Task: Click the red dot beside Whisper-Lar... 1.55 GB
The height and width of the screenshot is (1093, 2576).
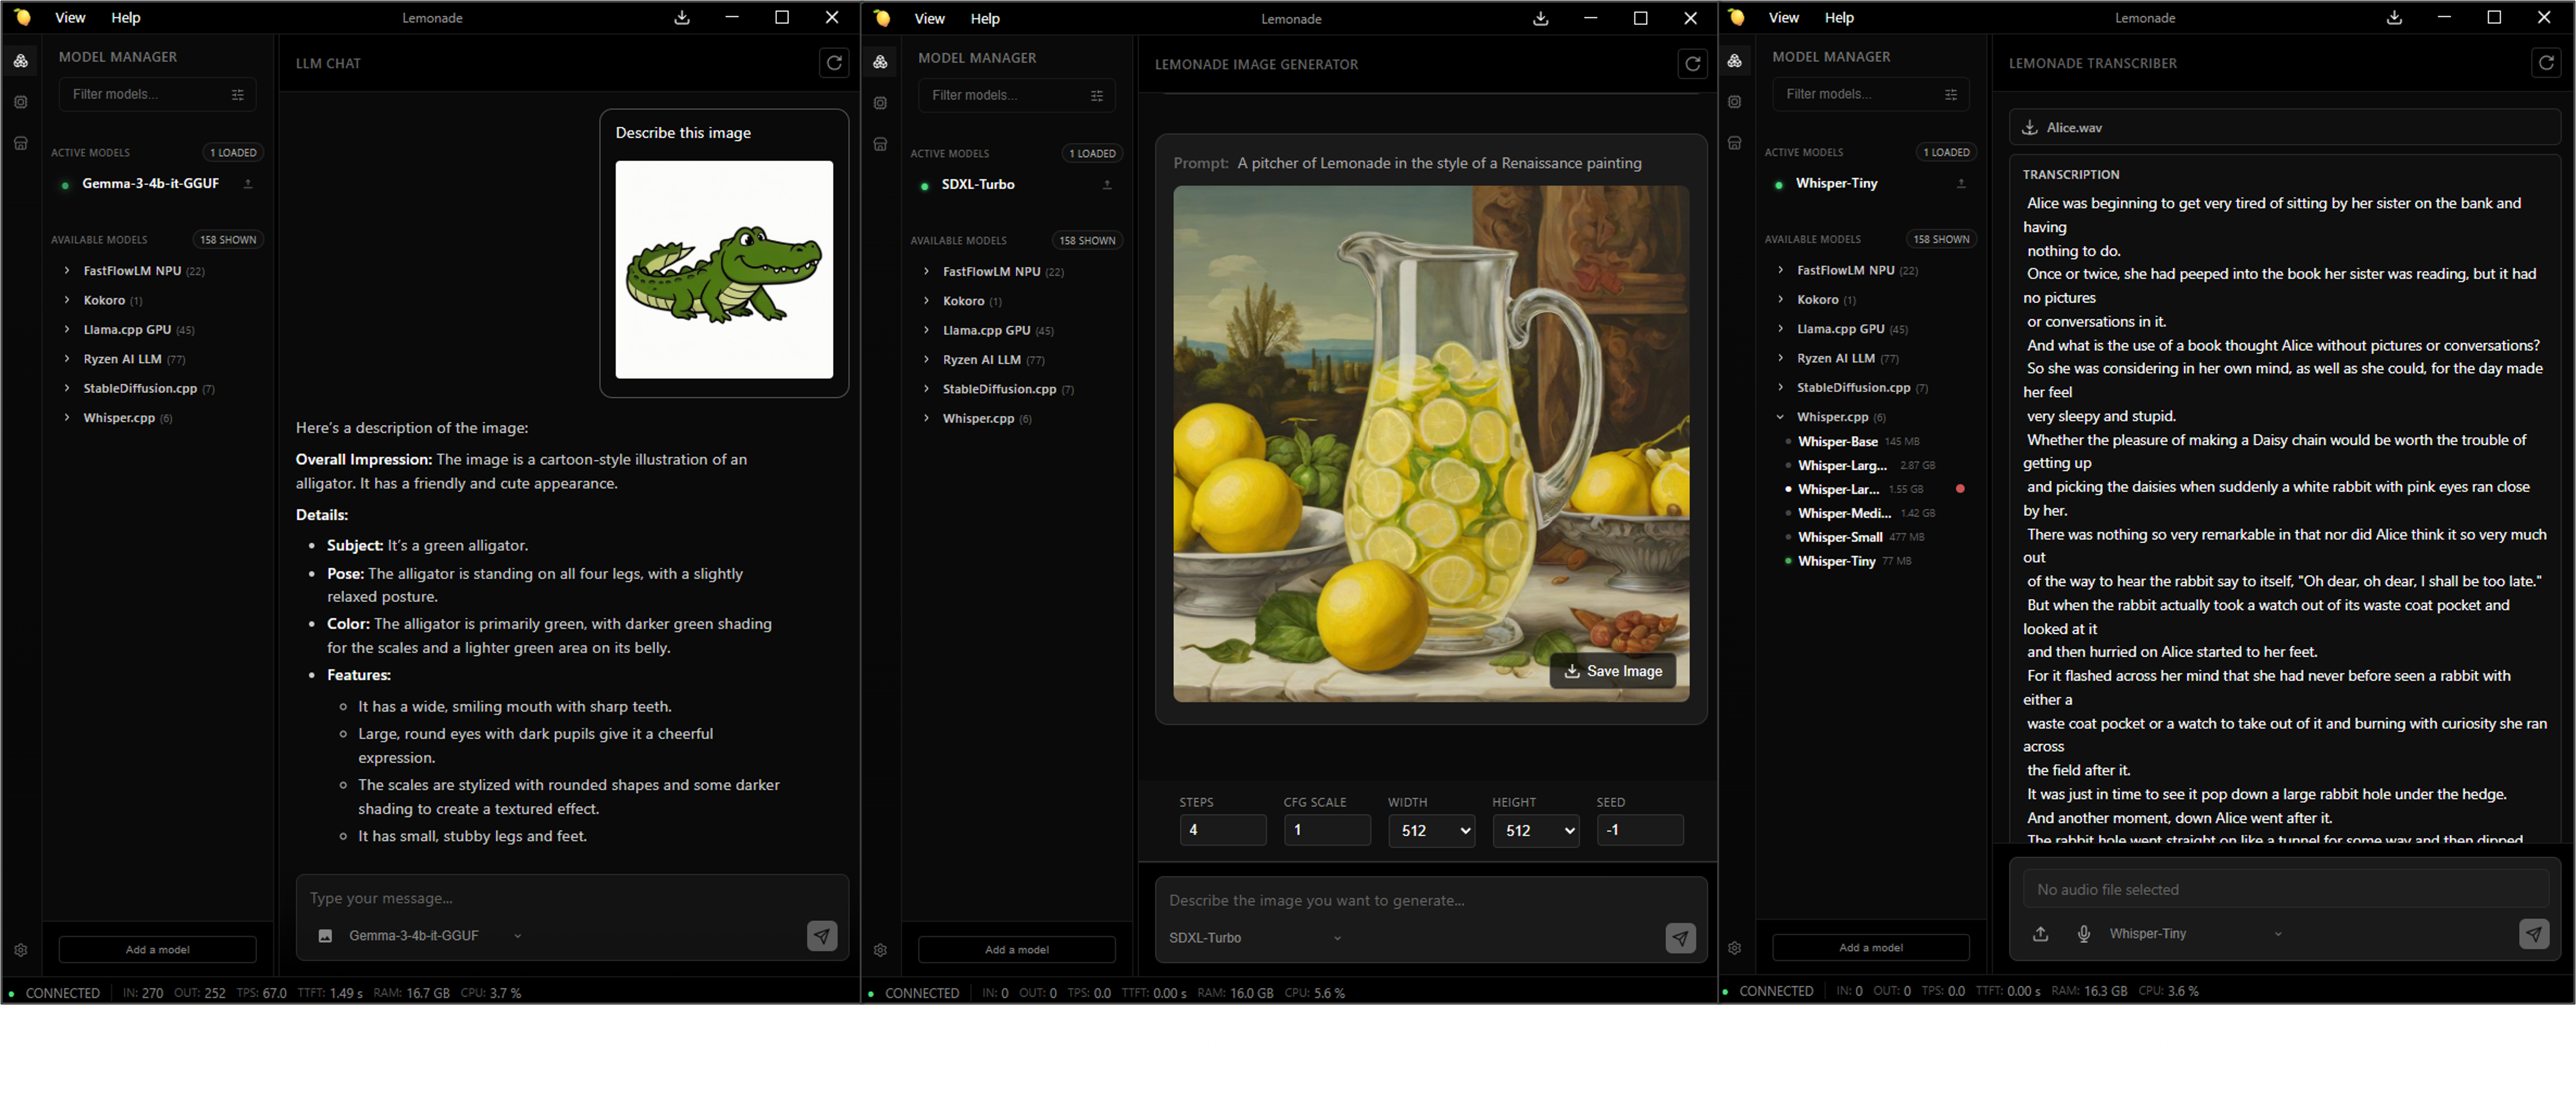Action: click(x=1960, y=489)
